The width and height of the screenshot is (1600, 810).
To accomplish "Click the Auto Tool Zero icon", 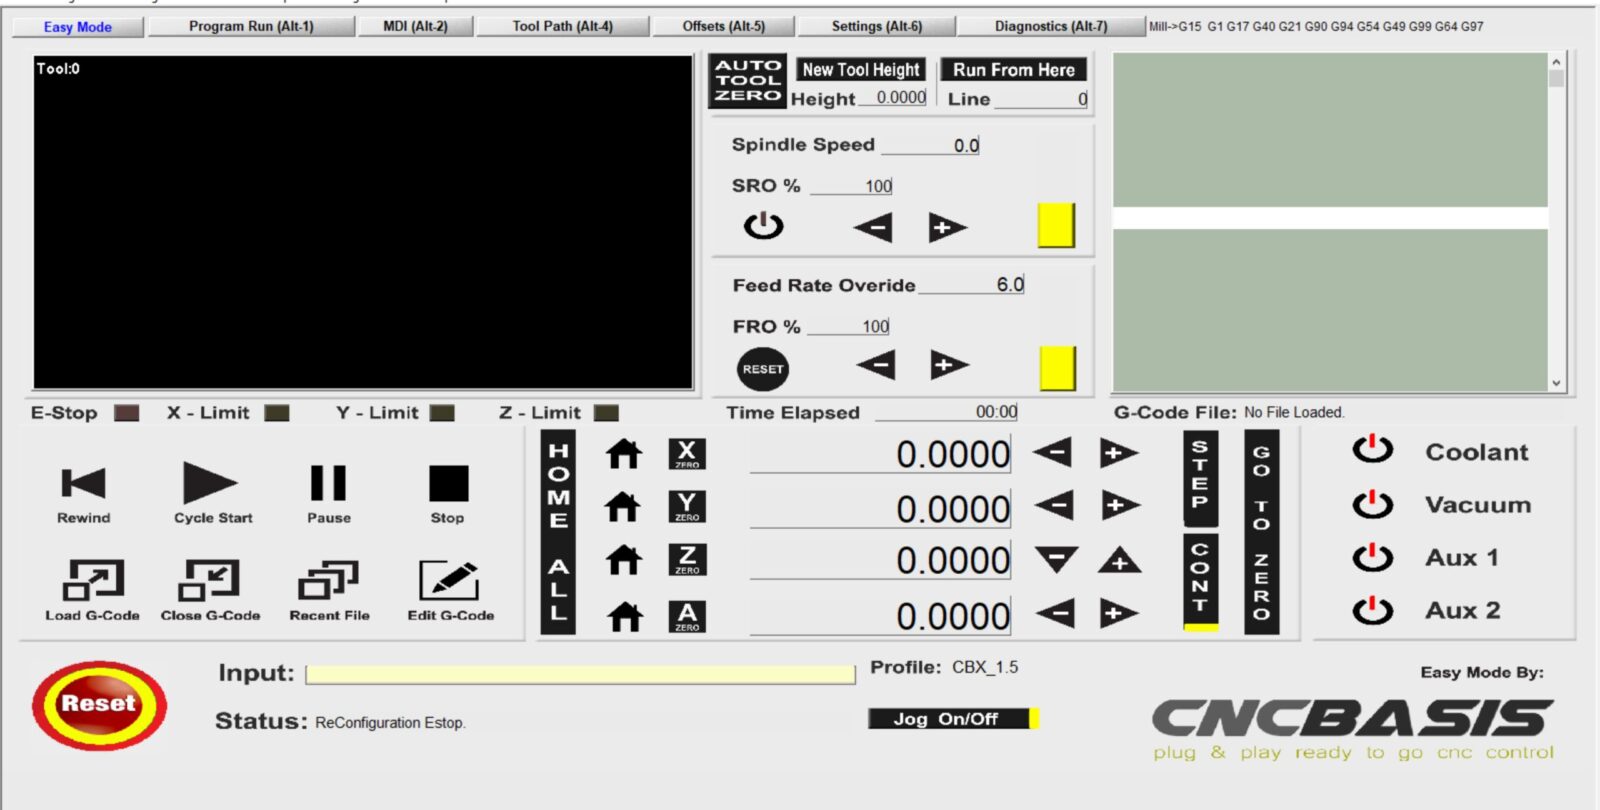I will click(748, 81).
